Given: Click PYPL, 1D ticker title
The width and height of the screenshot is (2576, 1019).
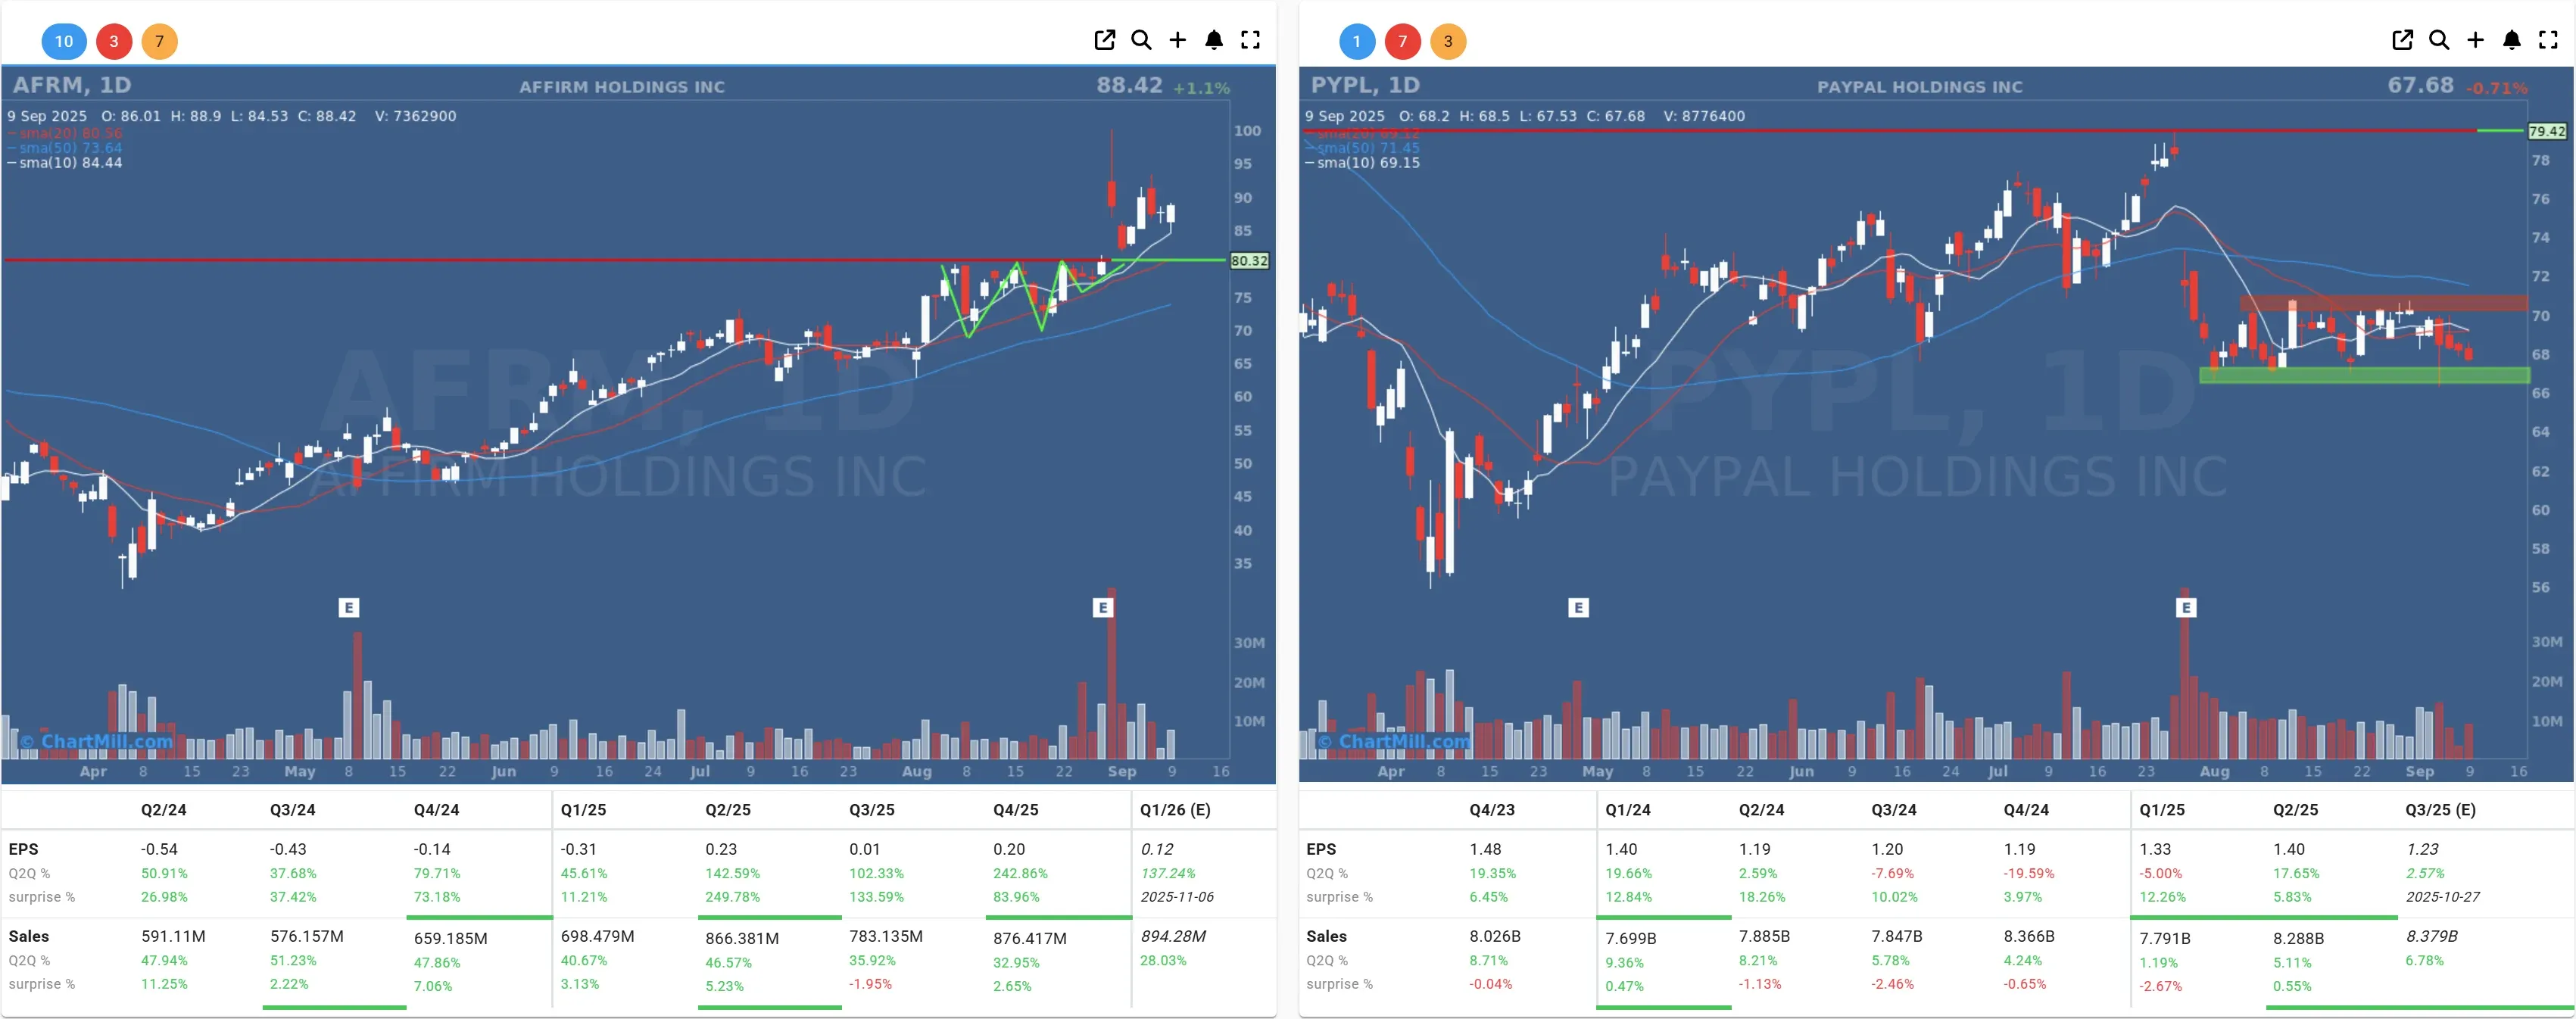Looking at the screenshot, I should (1365, 85).
